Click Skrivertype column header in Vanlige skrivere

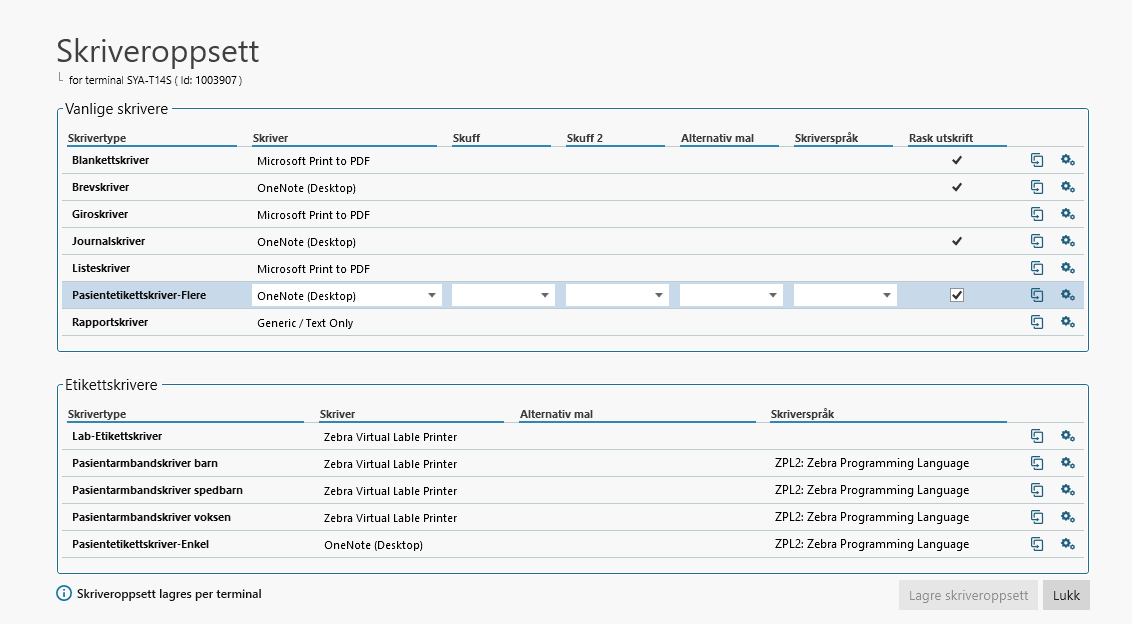pyautogui.click(x=97, y=138)
